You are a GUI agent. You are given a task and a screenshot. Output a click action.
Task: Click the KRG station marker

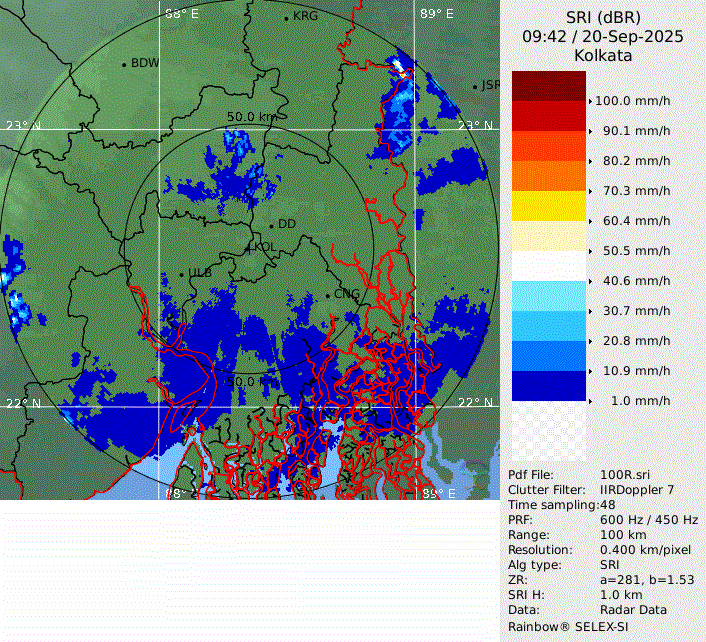point(286,18)
